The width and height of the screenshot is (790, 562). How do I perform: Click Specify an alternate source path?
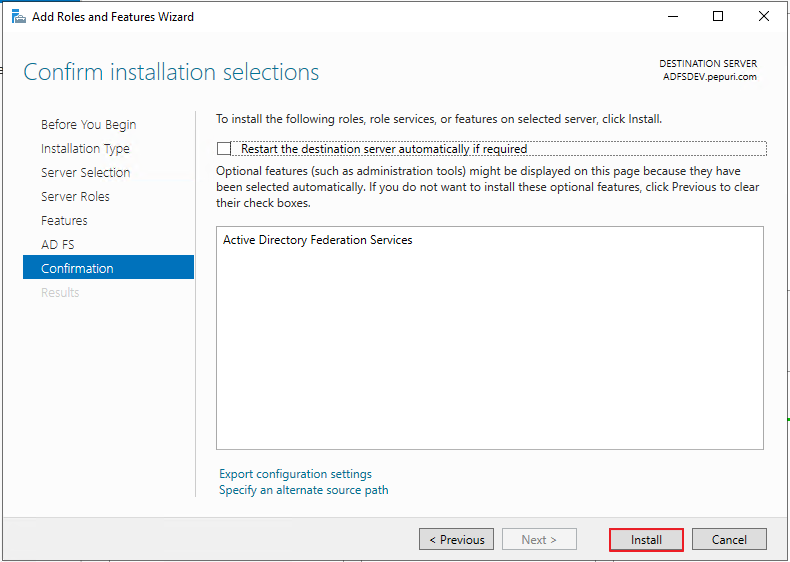[x=304, y=490]
